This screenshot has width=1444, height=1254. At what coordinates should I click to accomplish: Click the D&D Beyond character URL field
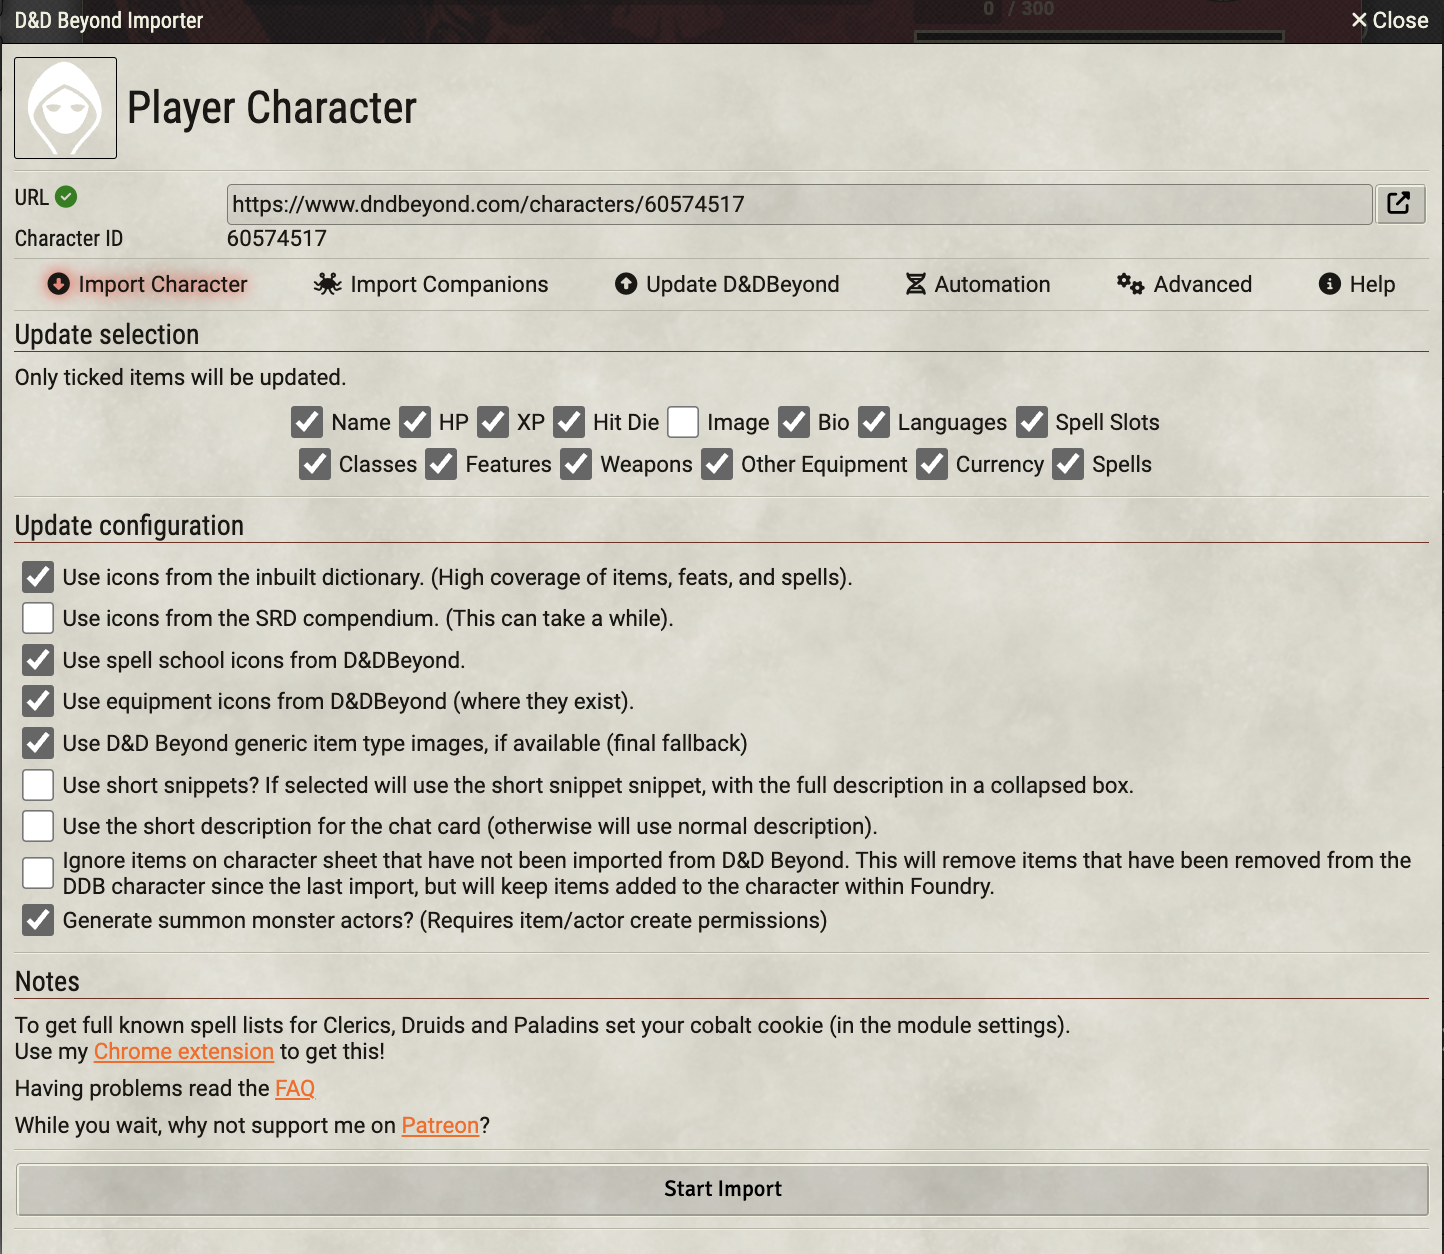coord(798,204)
